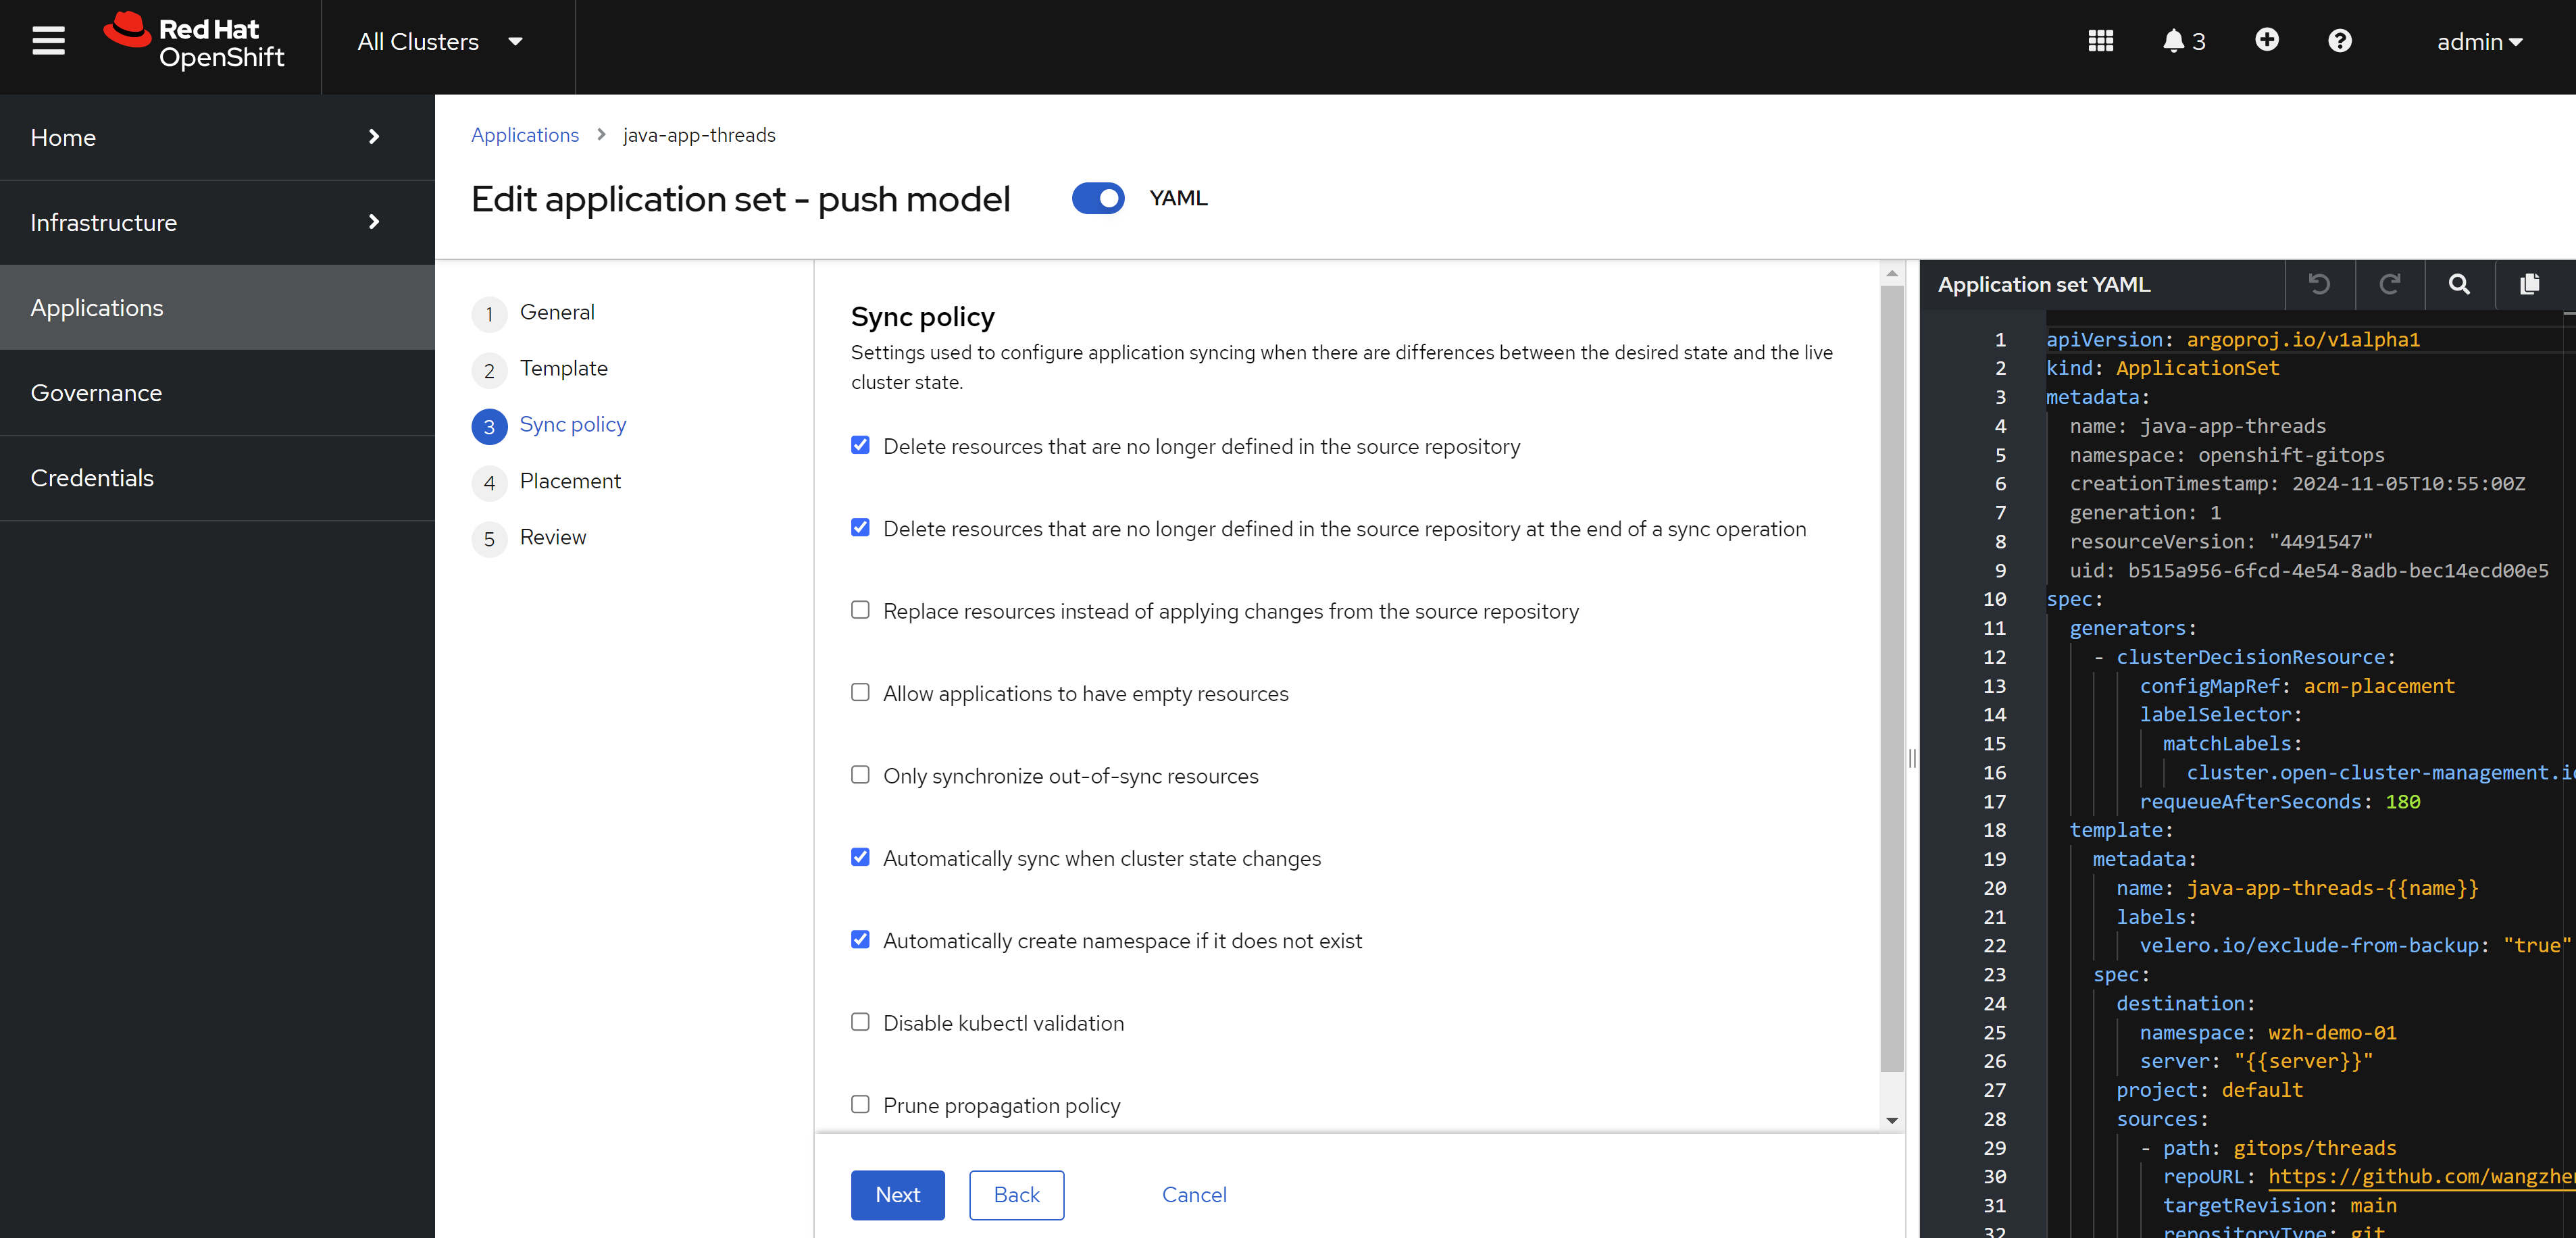Open the admin user menu
The width and height of the screenshot is (2576, 1238).
click(x=2479, y=42)
